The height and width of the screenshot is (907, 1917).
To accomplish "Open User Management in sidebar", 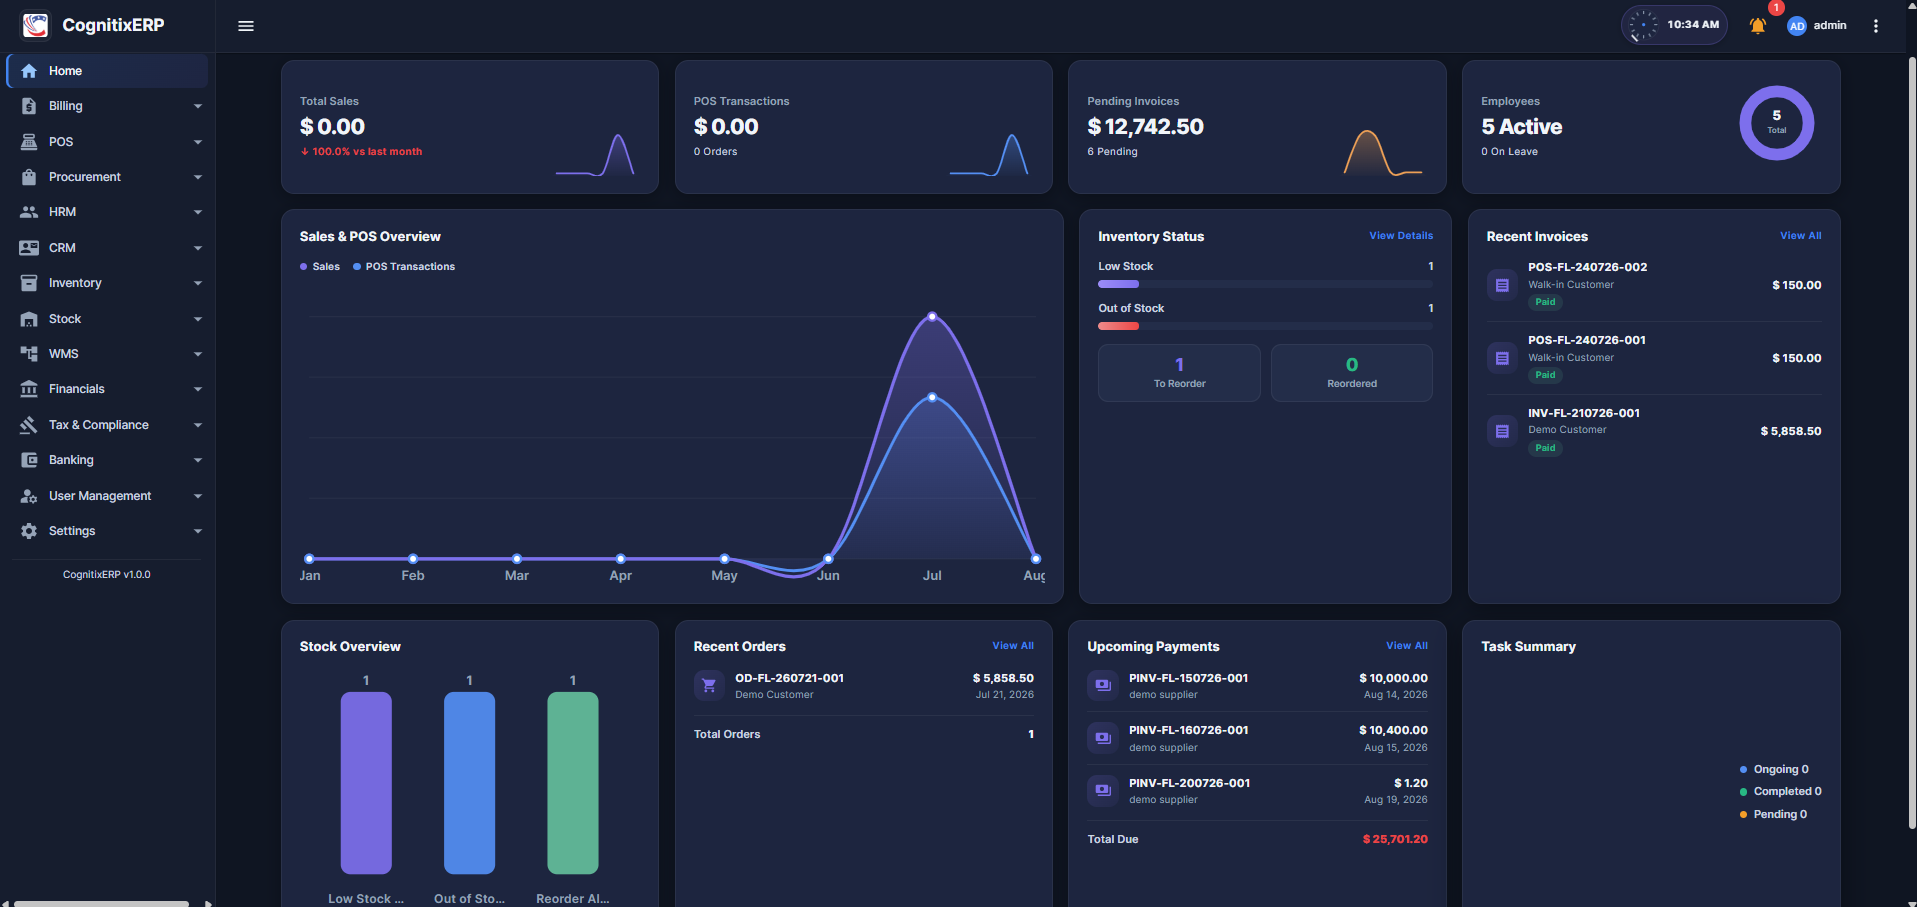I will pyautogui.click(x=107, y=496).
